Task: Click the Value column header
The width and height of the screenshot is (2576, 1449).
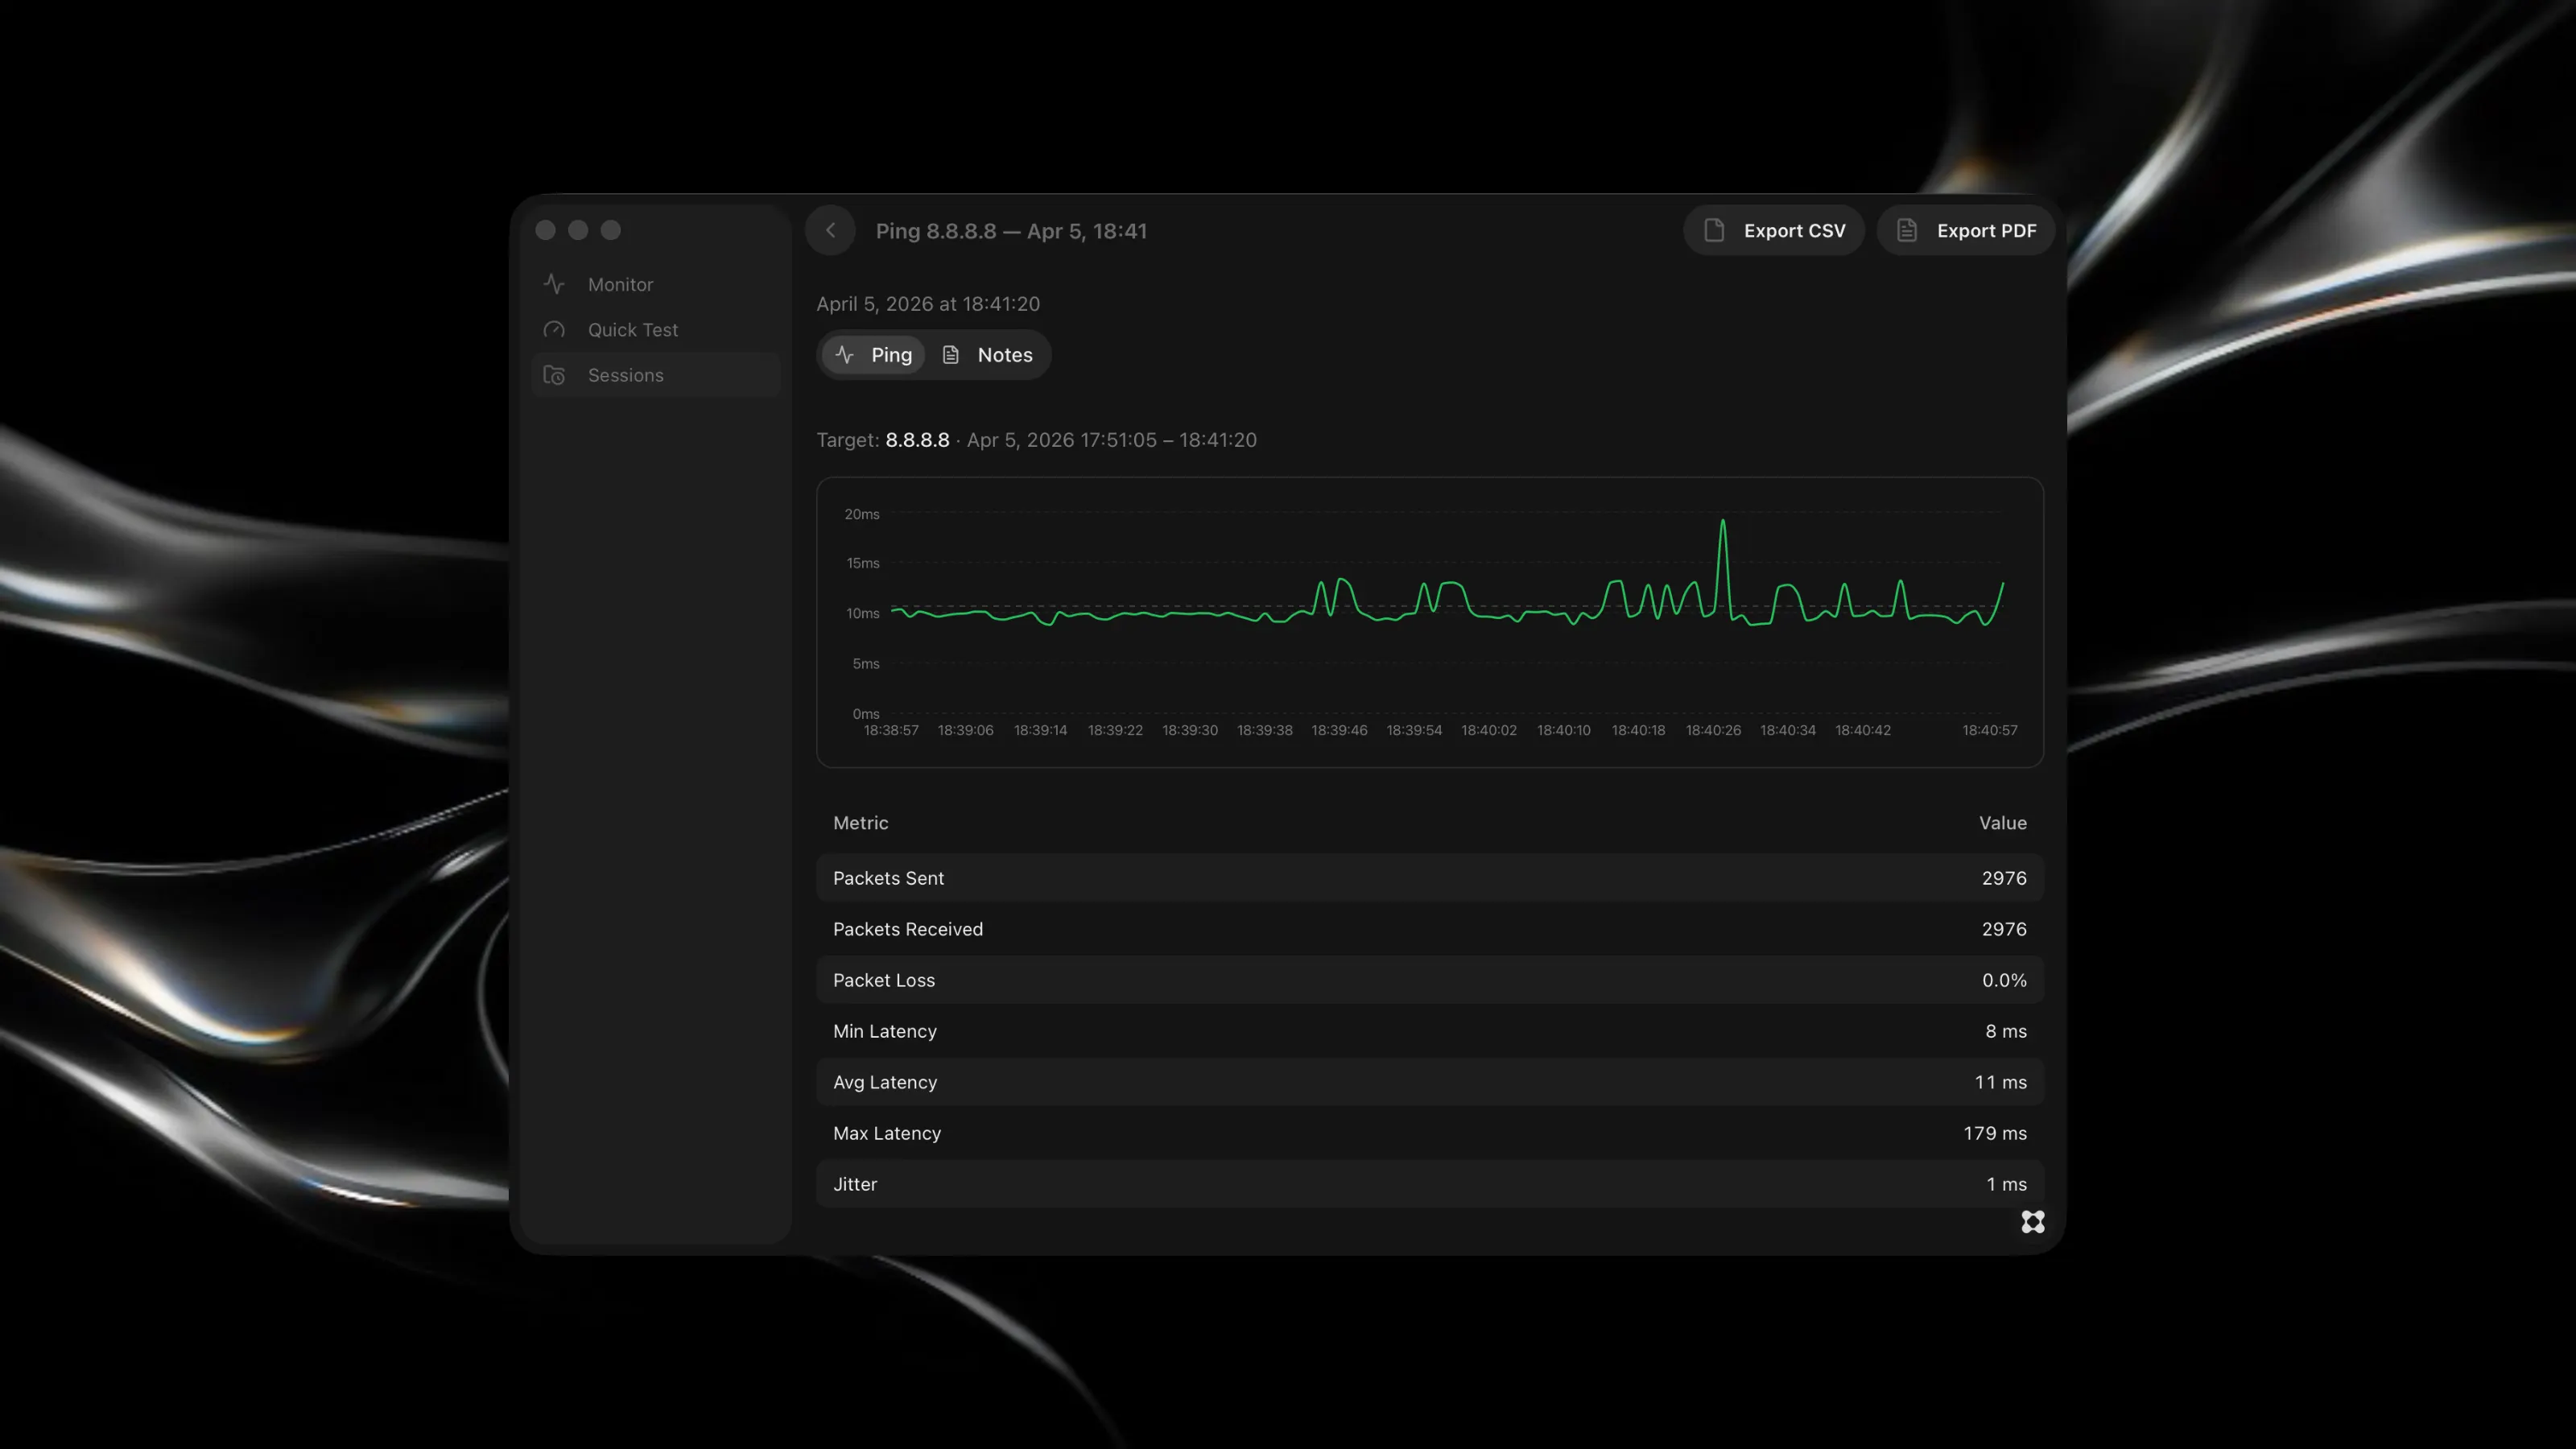Action: (2003, 823)
